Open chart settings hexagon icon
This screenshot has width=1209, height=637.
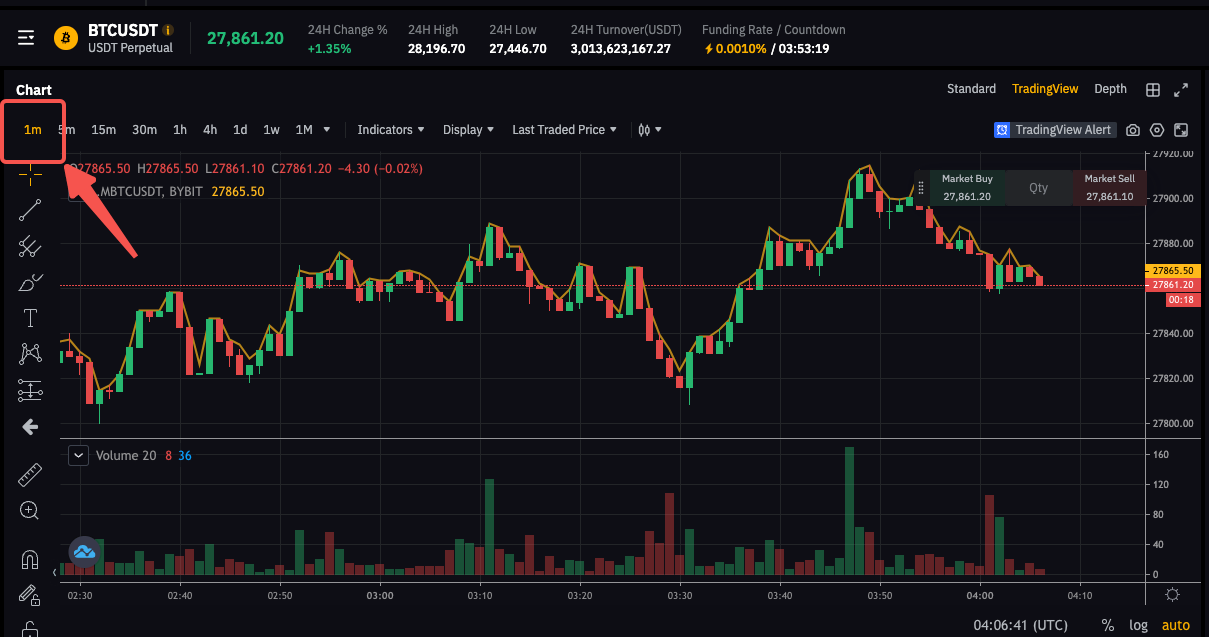pyautogui.click(x=1157, y=130)
